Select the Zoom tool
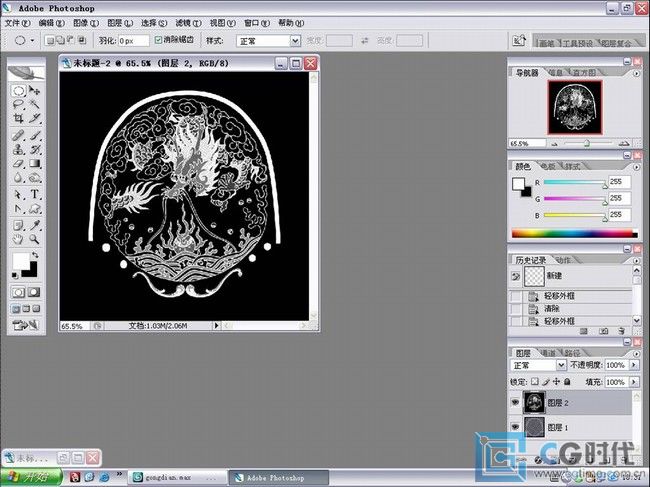The height and width of the screenshot is (487, 650). 35,239
